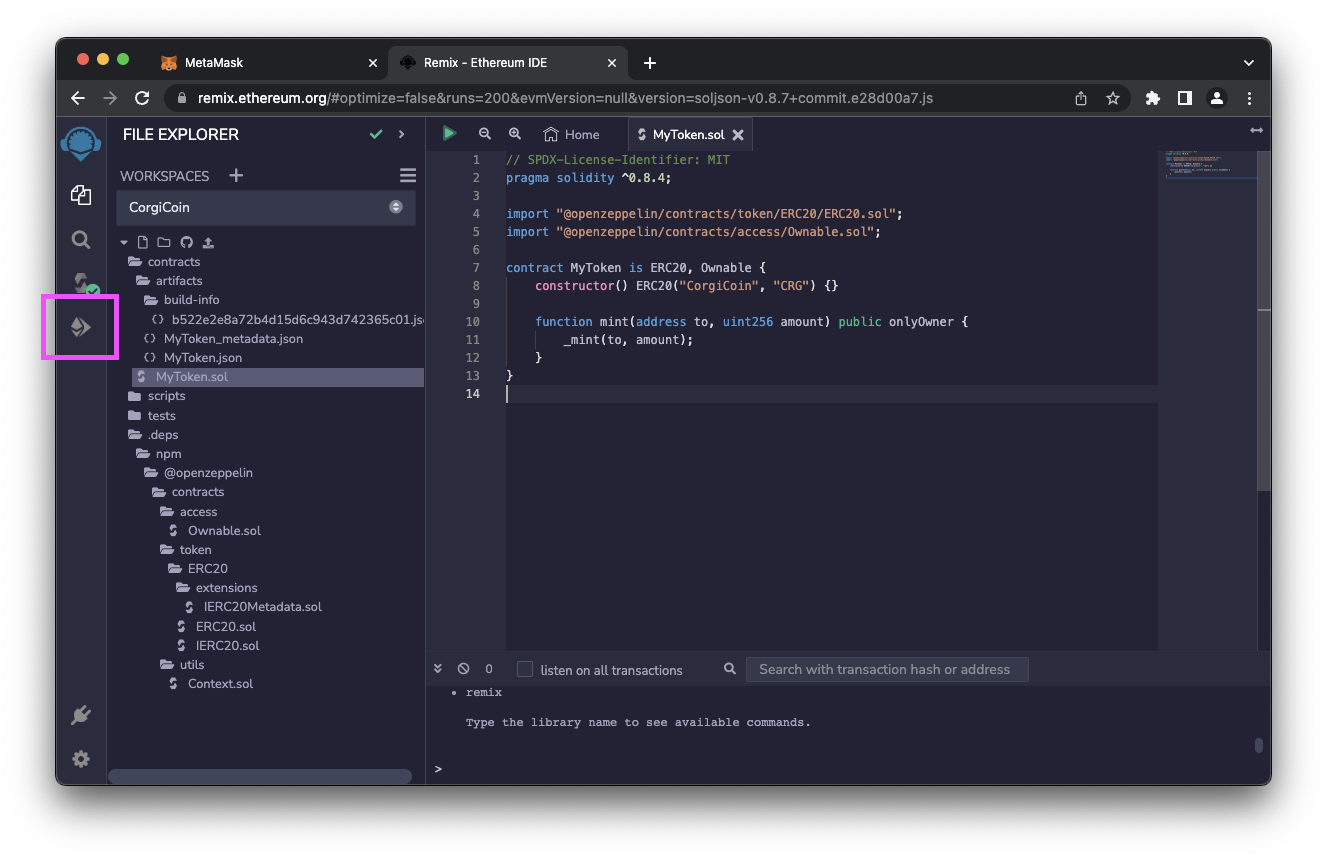Open the Chrome tab list dropdown arrow
The image size is (1327, 859).
click(1248, 62)
